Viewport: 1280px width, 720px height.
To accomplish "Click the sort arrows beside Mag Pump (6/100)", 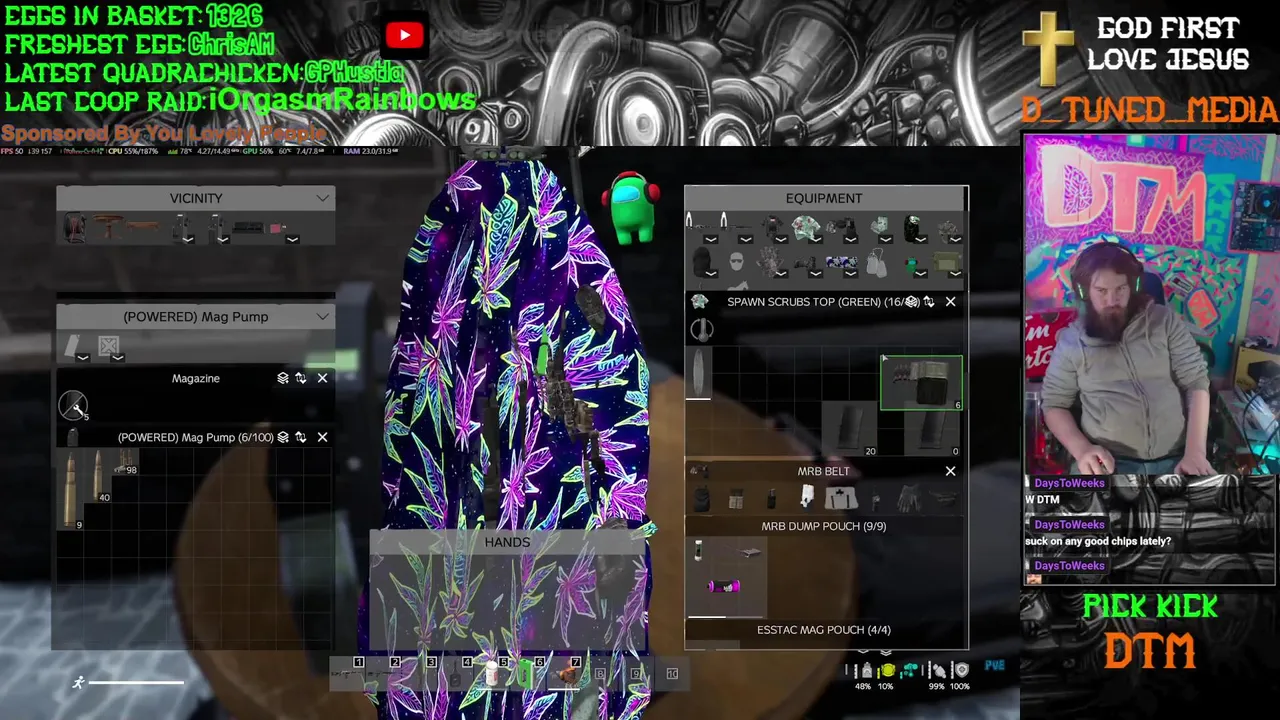I will pos(301,437).
